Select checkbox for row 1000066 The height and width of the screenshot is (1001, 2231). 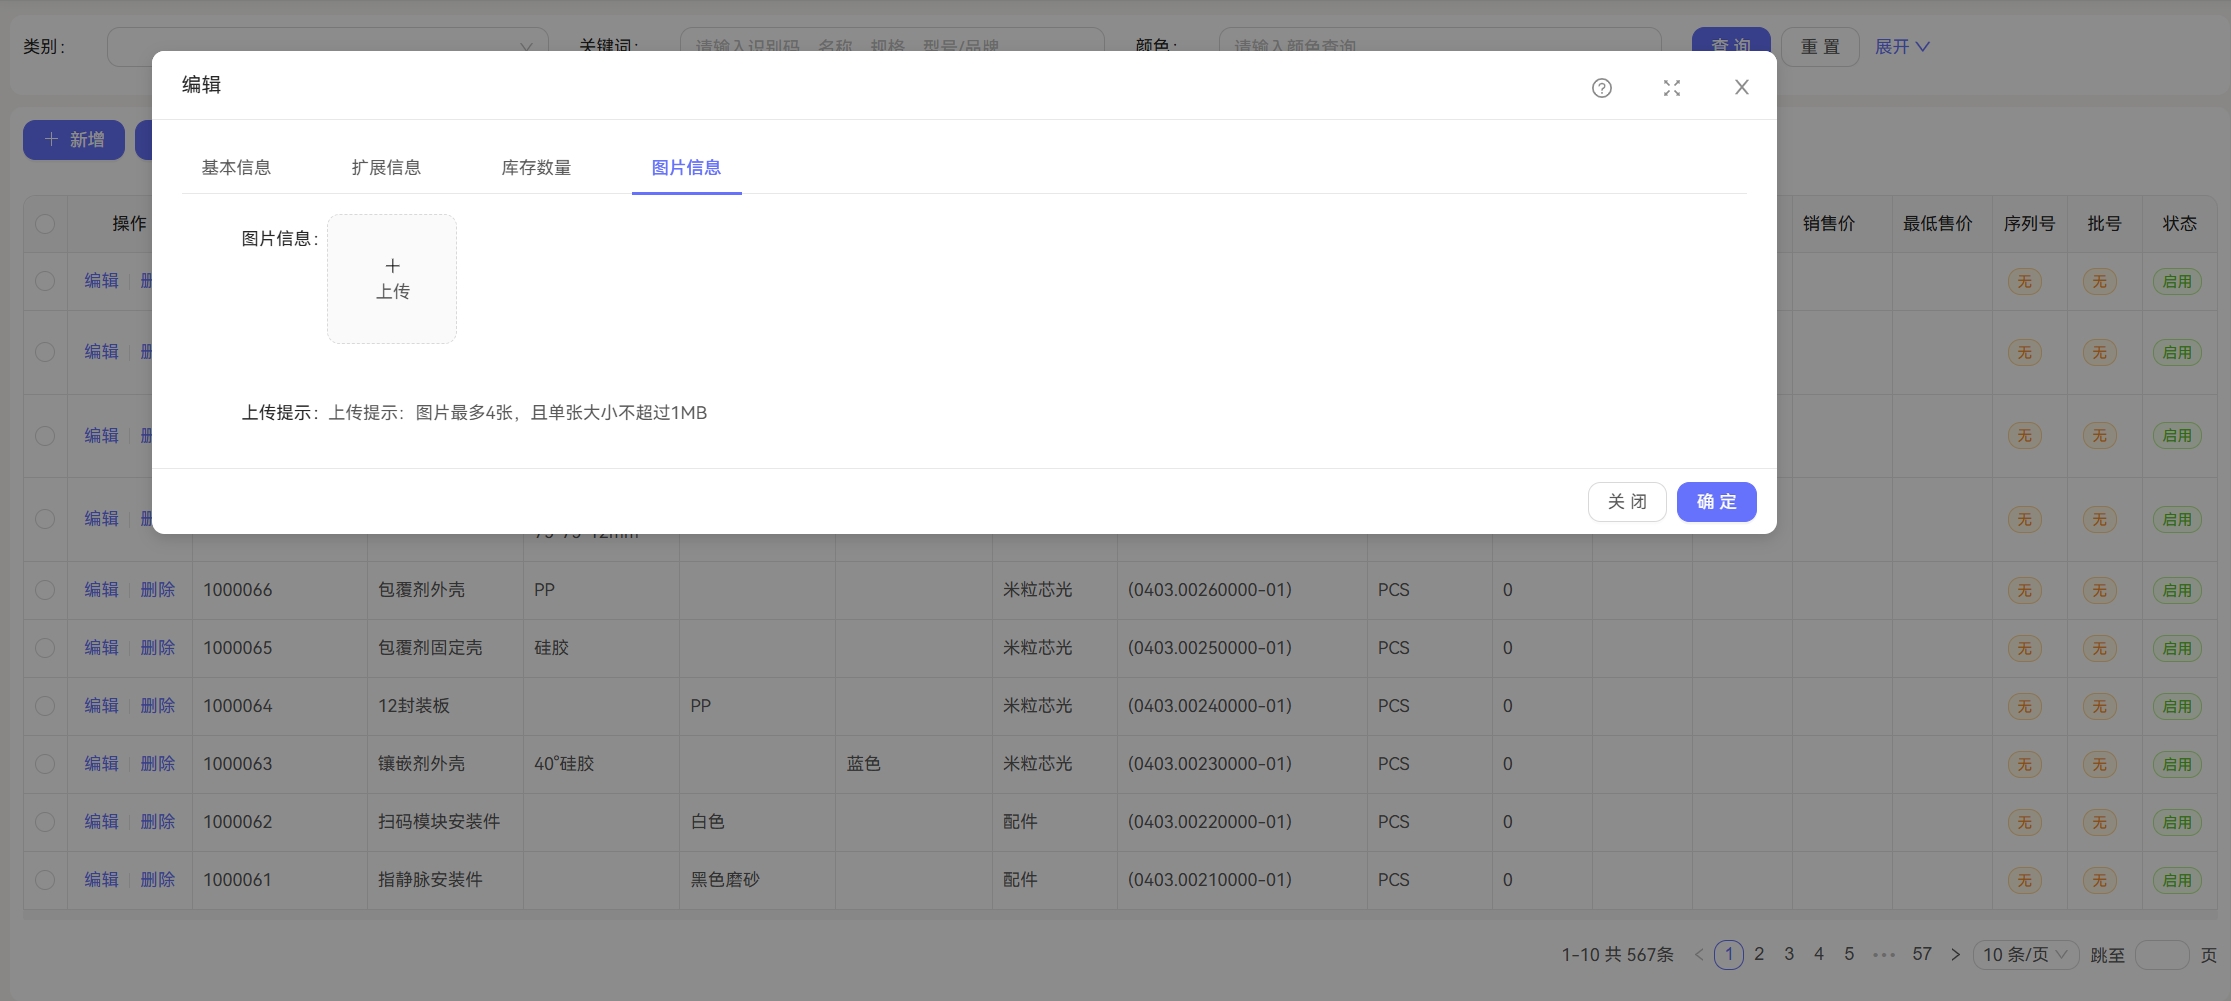(x=45, y=590)
